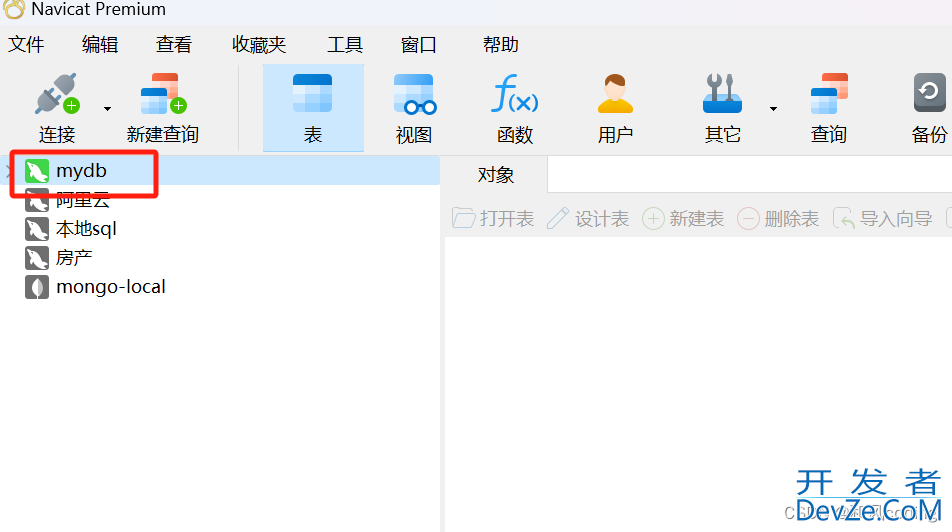
Task: Open the Window (窗口) menu
Action: pos(418,44)
